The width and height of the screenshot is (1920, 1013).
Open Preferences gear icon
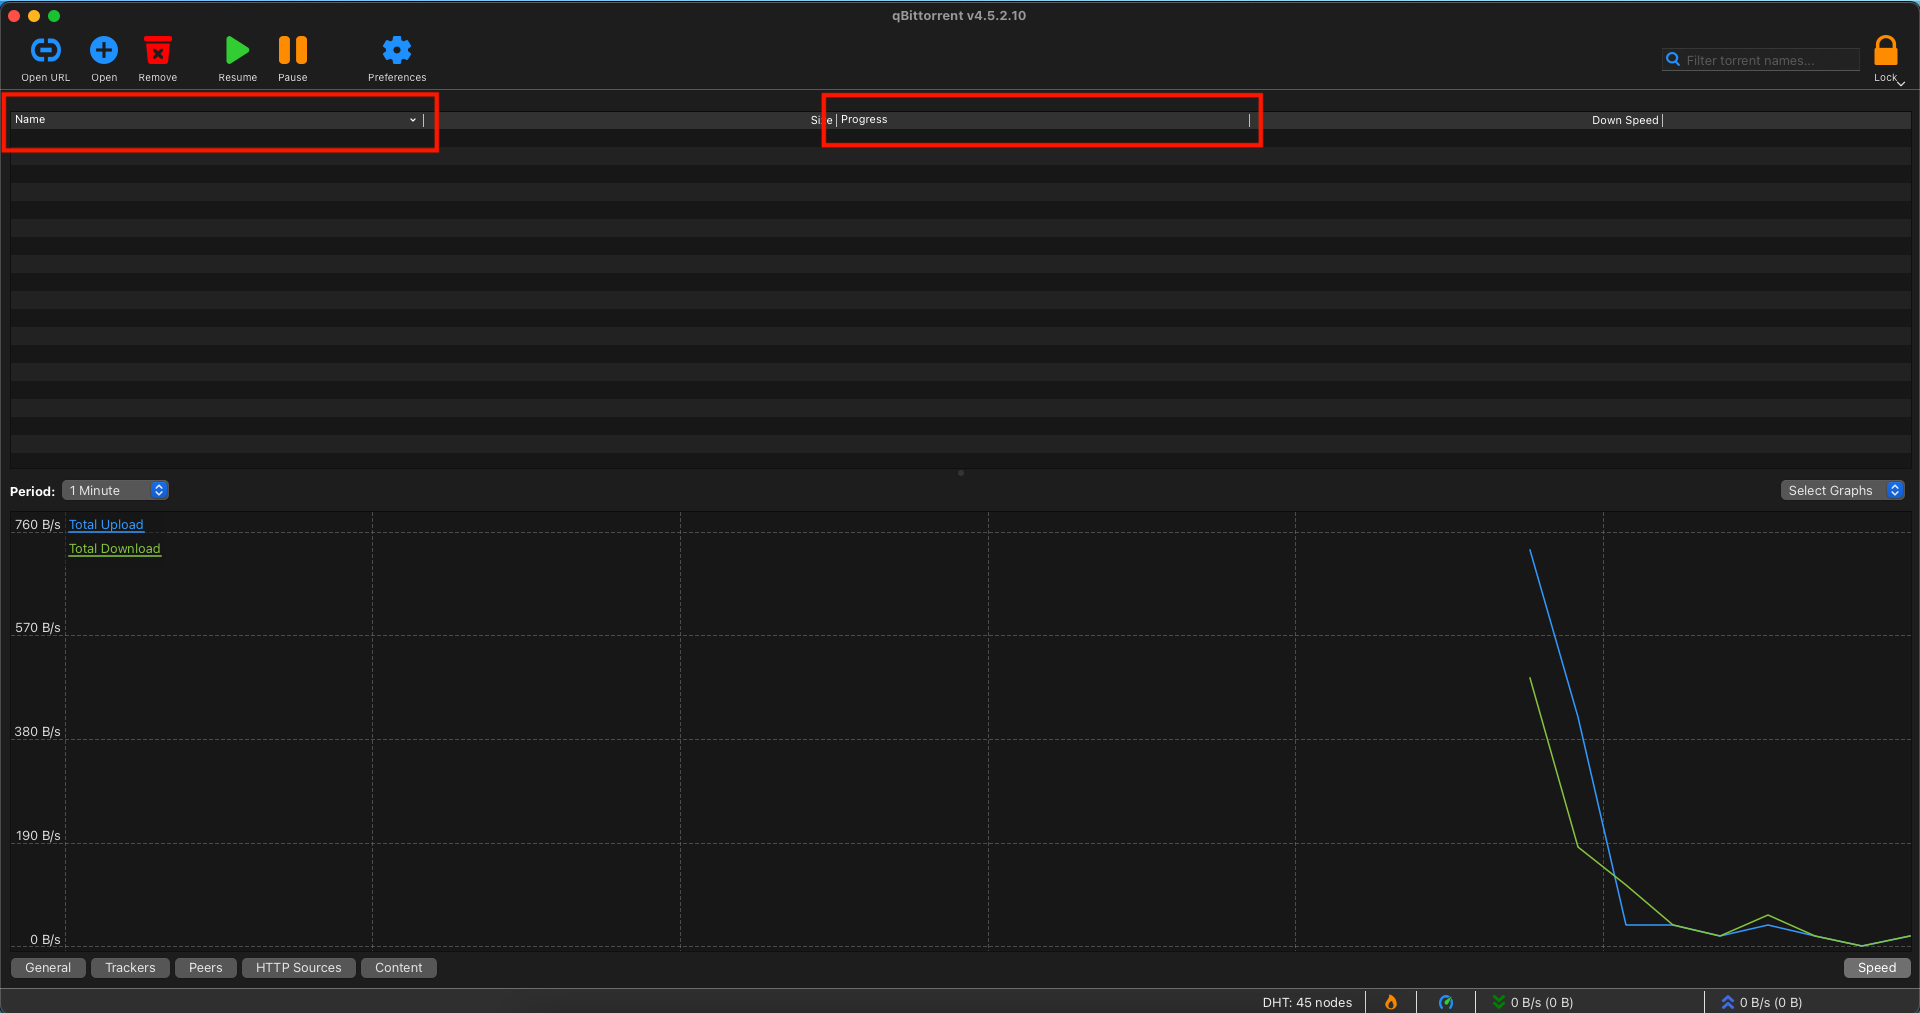[397, 50]
